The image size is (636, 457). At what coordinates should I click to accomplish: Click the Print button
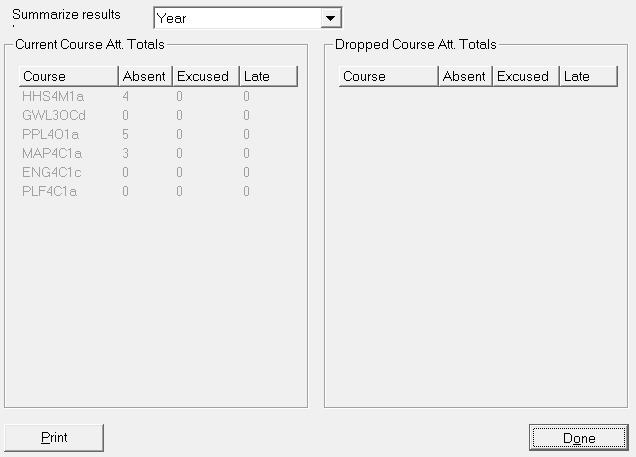point(54,438)
